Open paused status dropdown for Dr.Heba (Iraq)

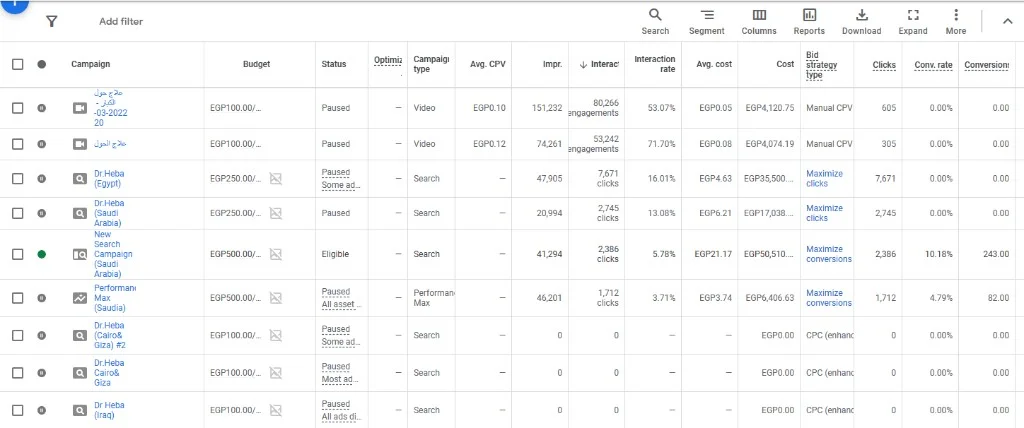coord(42,410)
